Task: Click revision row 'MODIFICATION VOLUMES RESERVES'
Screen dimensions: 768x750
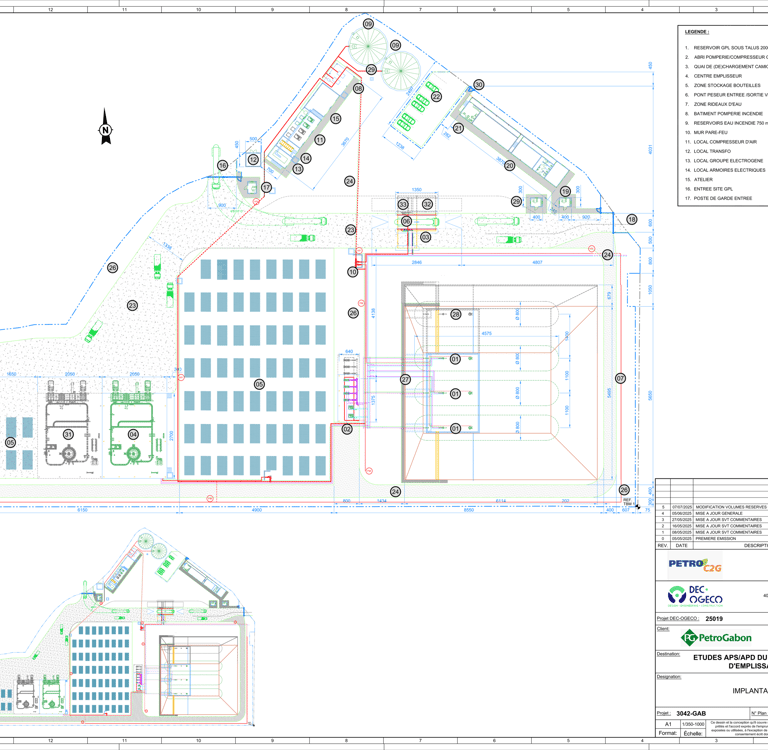Action: pos(712,507)
